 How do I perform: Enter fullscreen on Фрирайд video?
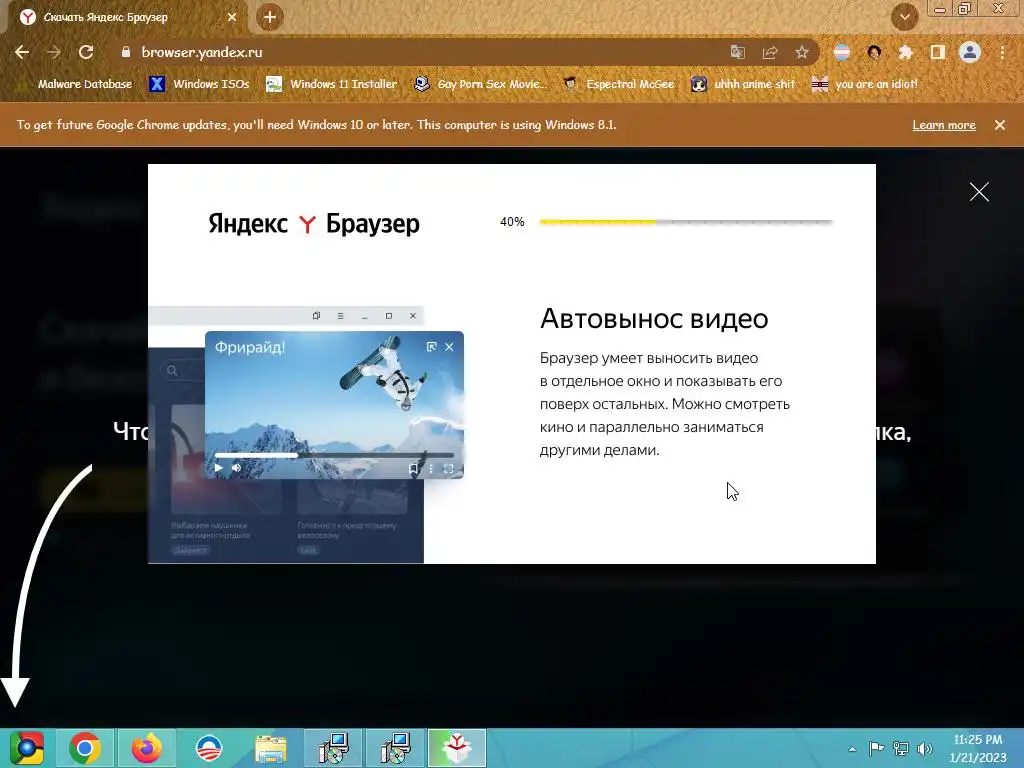449,468
